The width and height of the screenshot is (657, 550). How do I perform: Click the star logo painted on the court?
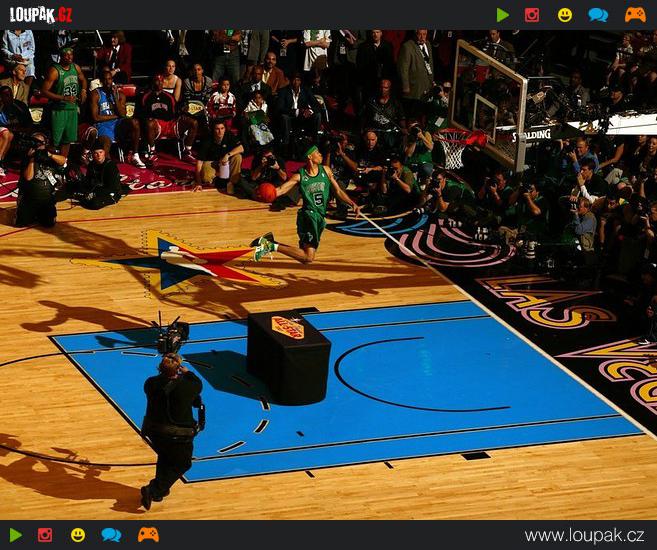pyautogui.click(x=200, y=260)
